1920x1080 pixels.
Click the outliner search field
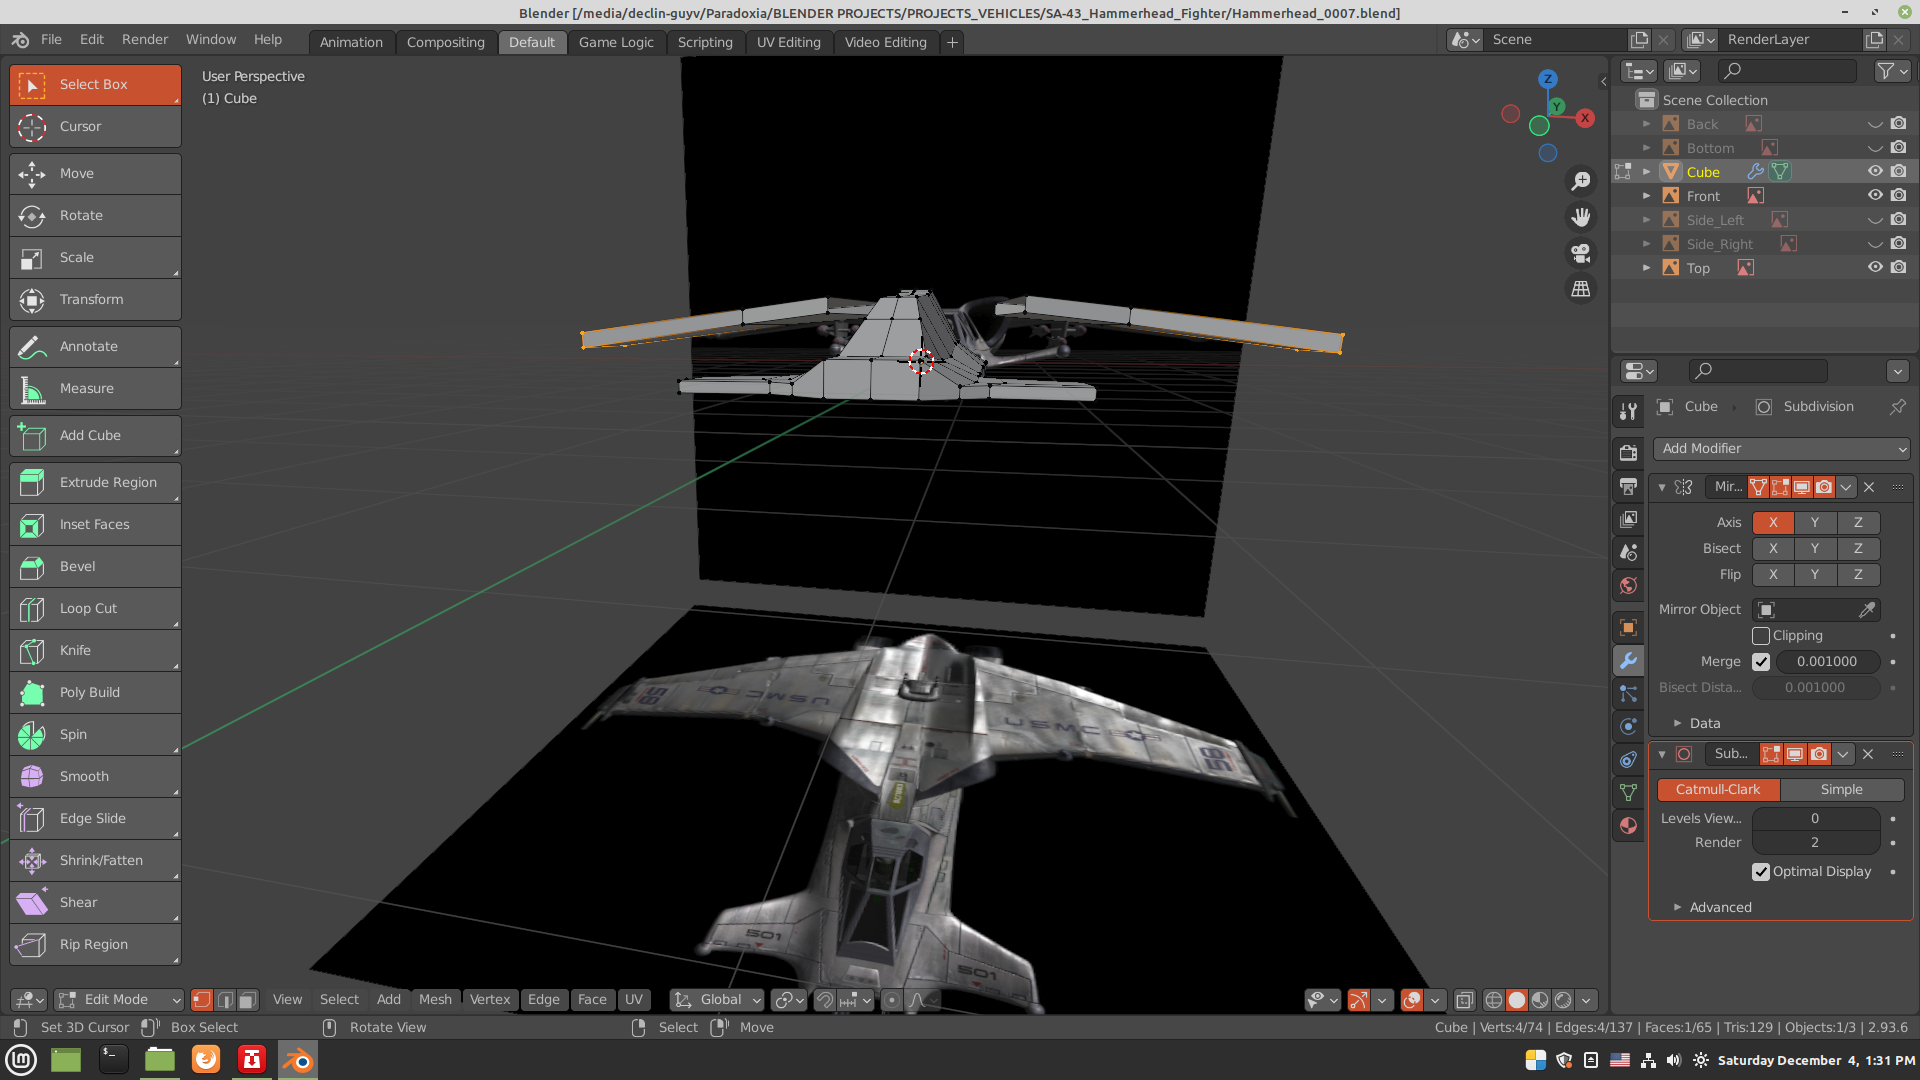click(1787, 71)
